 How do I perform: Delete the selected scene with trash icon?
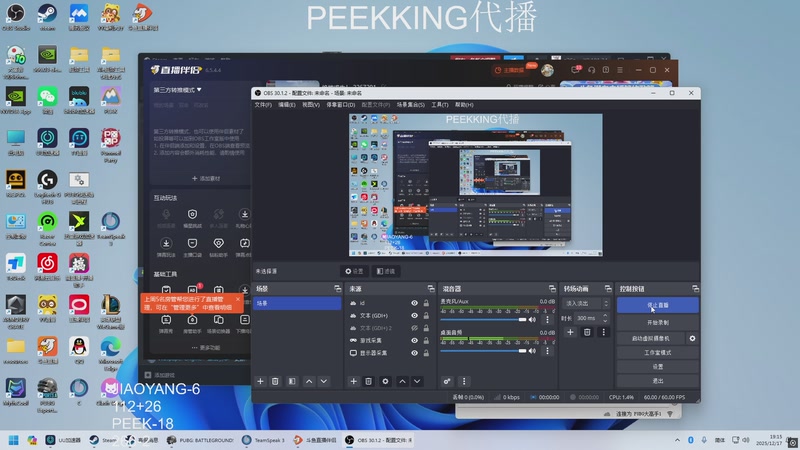pyautogui.click(x=275, y=381)
